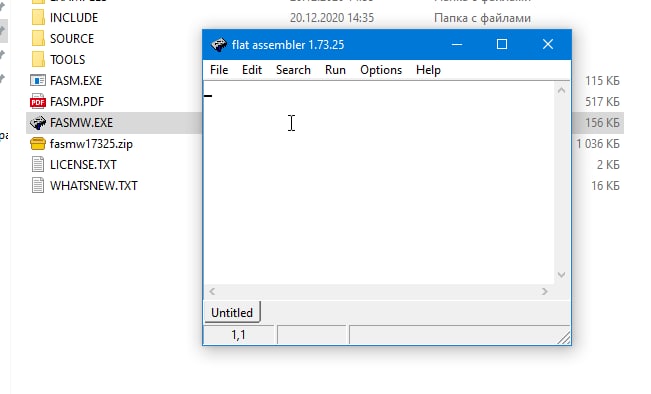Click the FASM.PDF file name
The width and height of the screenshot is (651, 394).
point(77,102)
